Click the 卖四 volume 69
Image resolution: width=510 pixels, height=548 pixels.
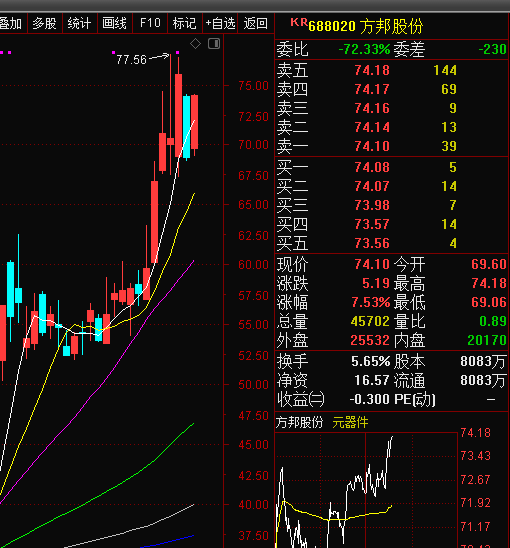click(449, 89)
